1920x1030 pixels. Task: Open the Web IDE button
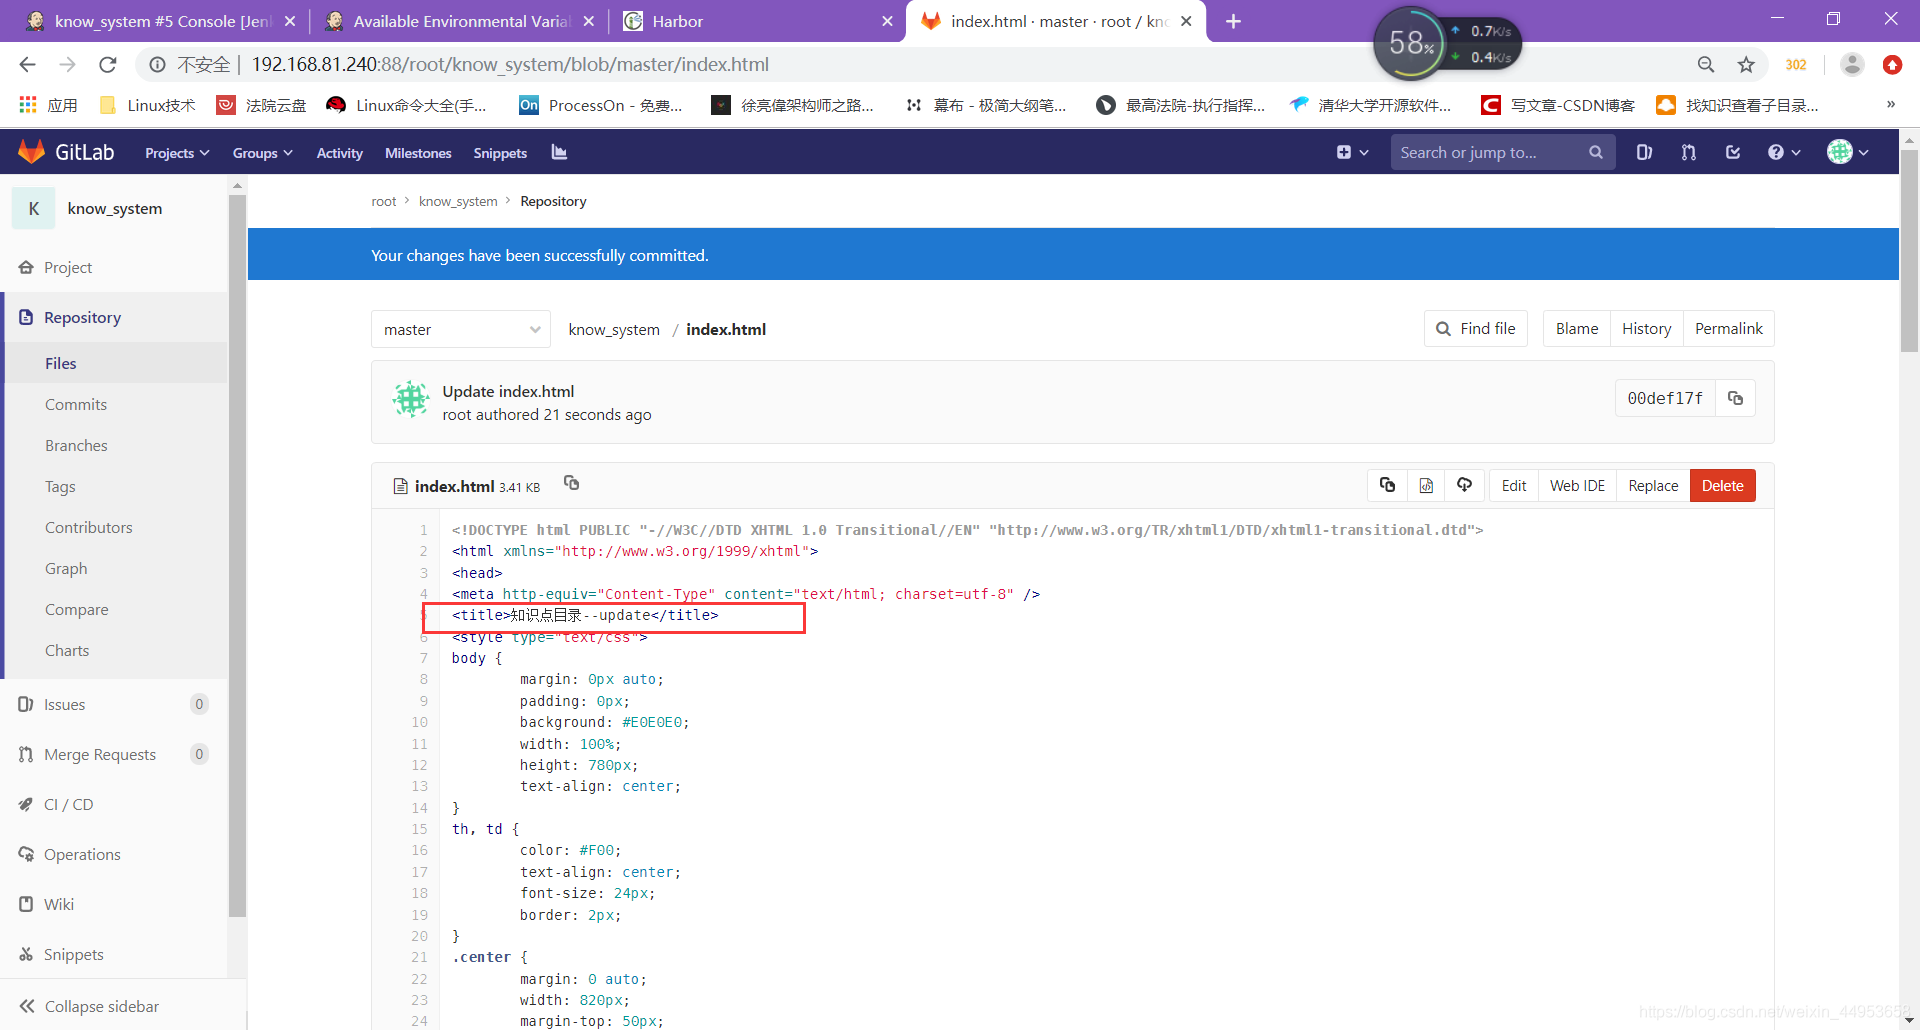(x=1577, y=485)
